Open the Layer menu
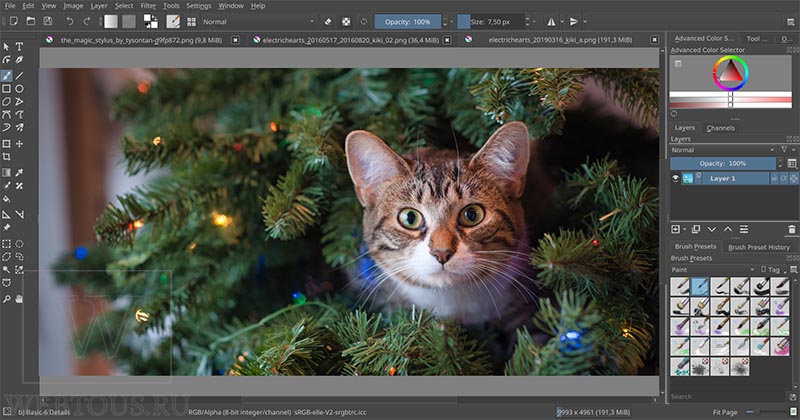 click(x=99, y=6)
